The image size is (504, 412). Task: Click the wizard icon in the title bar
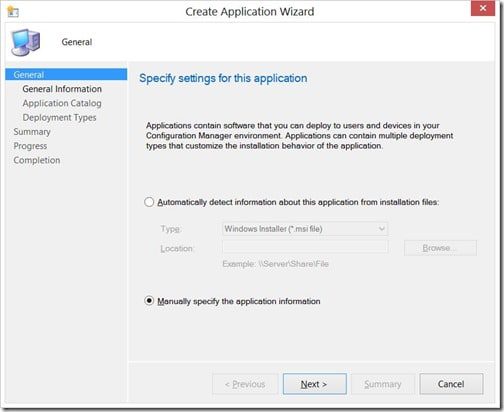13,12
